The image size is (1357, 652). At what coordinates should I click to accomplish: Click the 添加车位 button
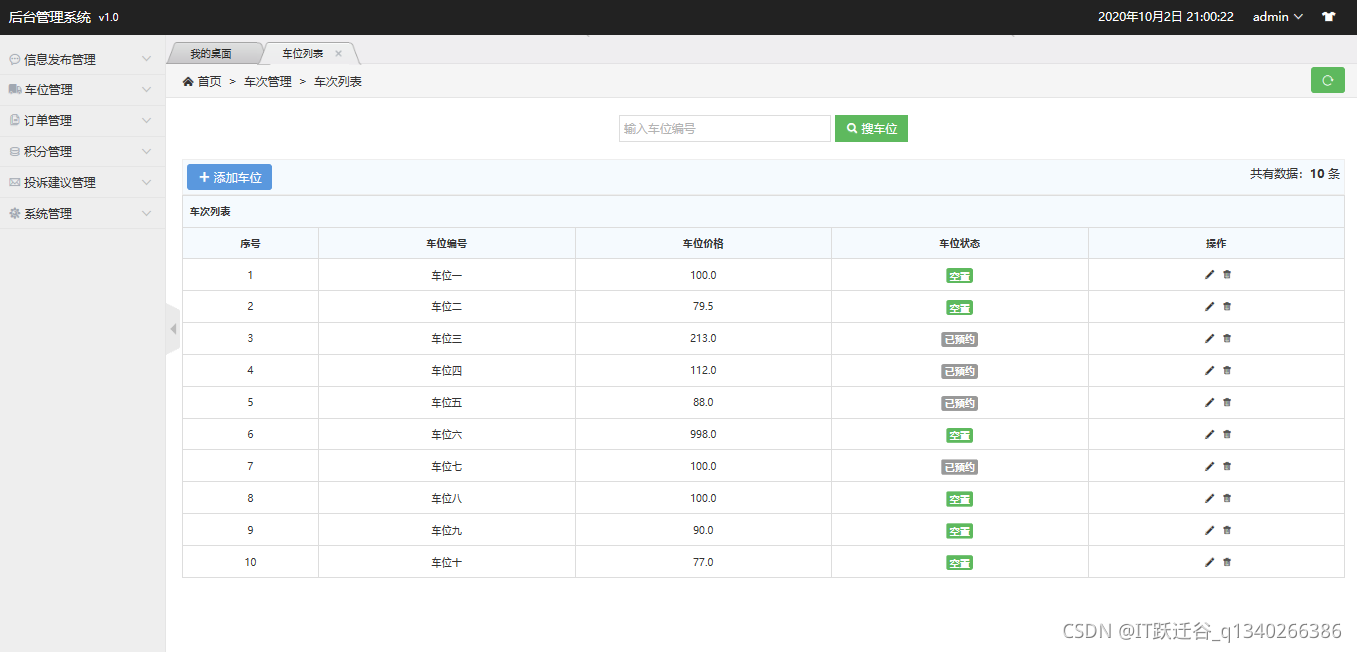(x=229, y=177)
